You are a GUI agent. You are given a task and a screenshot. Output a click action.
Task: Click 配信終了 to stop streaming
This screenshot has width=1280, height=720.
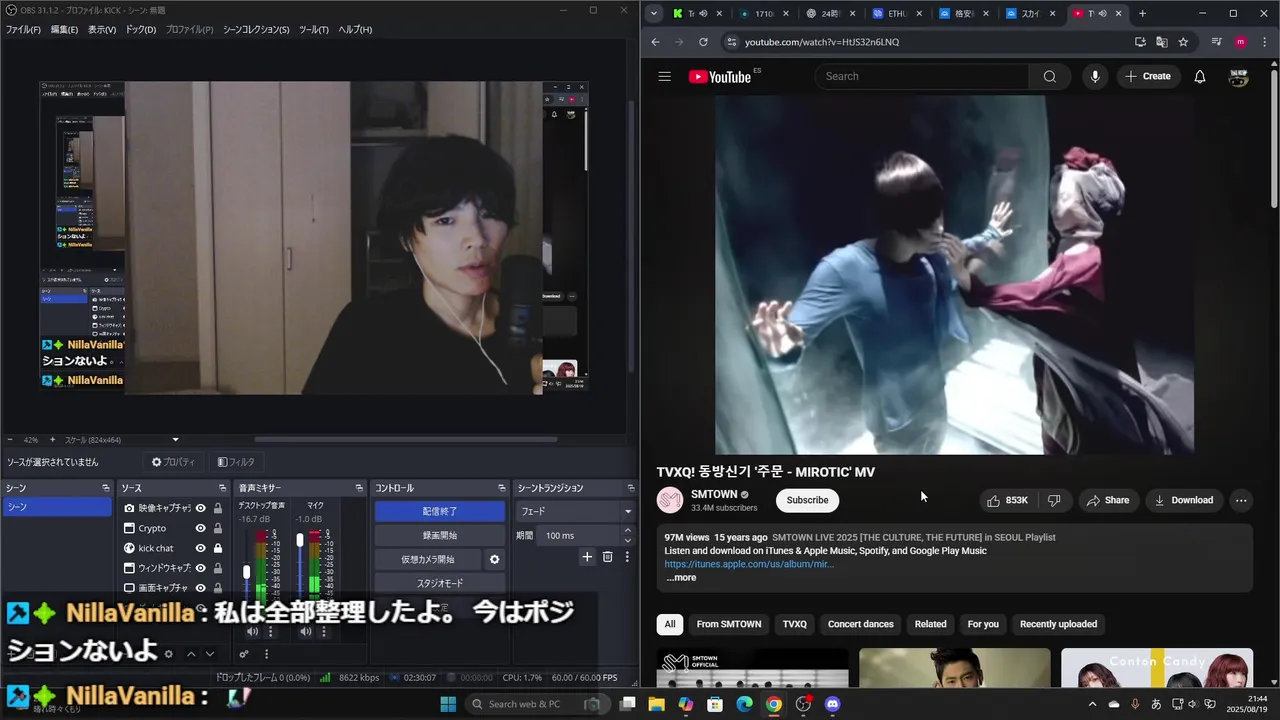coord(440,511)
